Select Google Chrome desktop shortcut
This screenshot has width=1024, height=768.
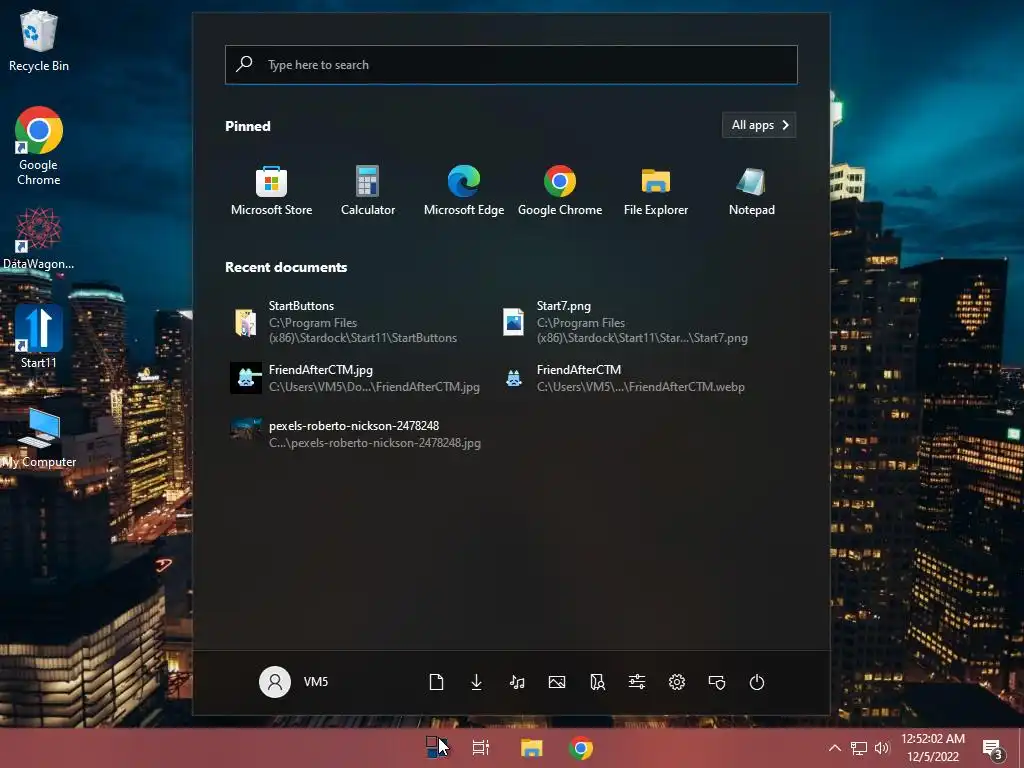[x=39, y=146]
